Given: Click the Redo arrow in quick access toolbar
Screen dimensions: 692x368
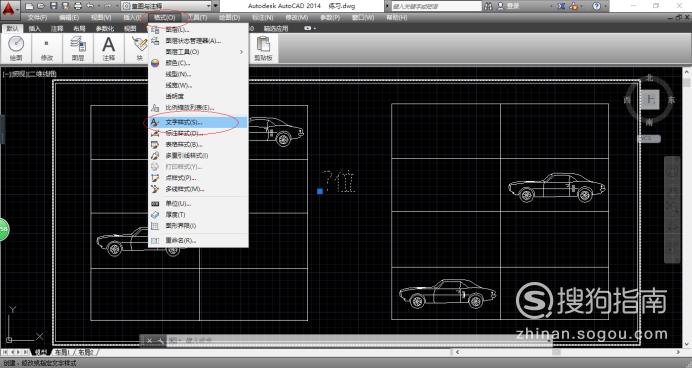Looking at the screenshot, I should 107,6.
